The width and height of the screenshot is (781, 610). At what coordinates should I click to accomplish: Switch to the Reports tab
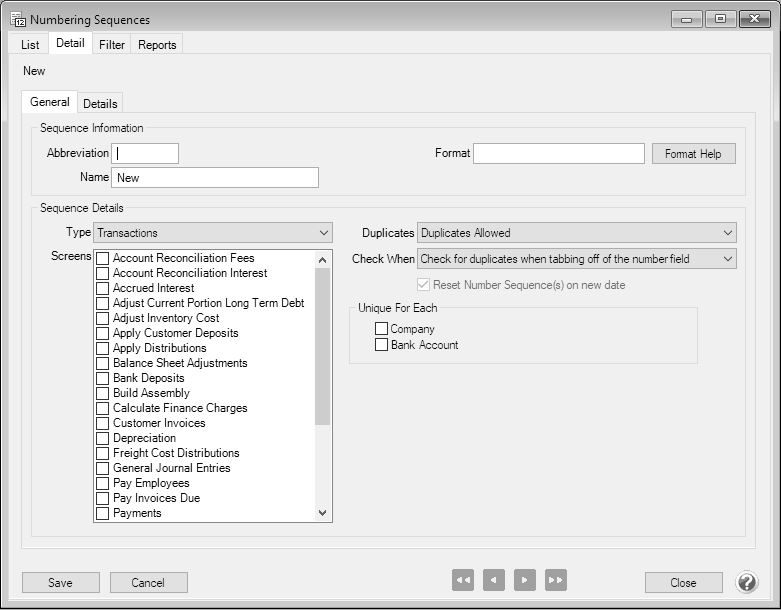157,45
